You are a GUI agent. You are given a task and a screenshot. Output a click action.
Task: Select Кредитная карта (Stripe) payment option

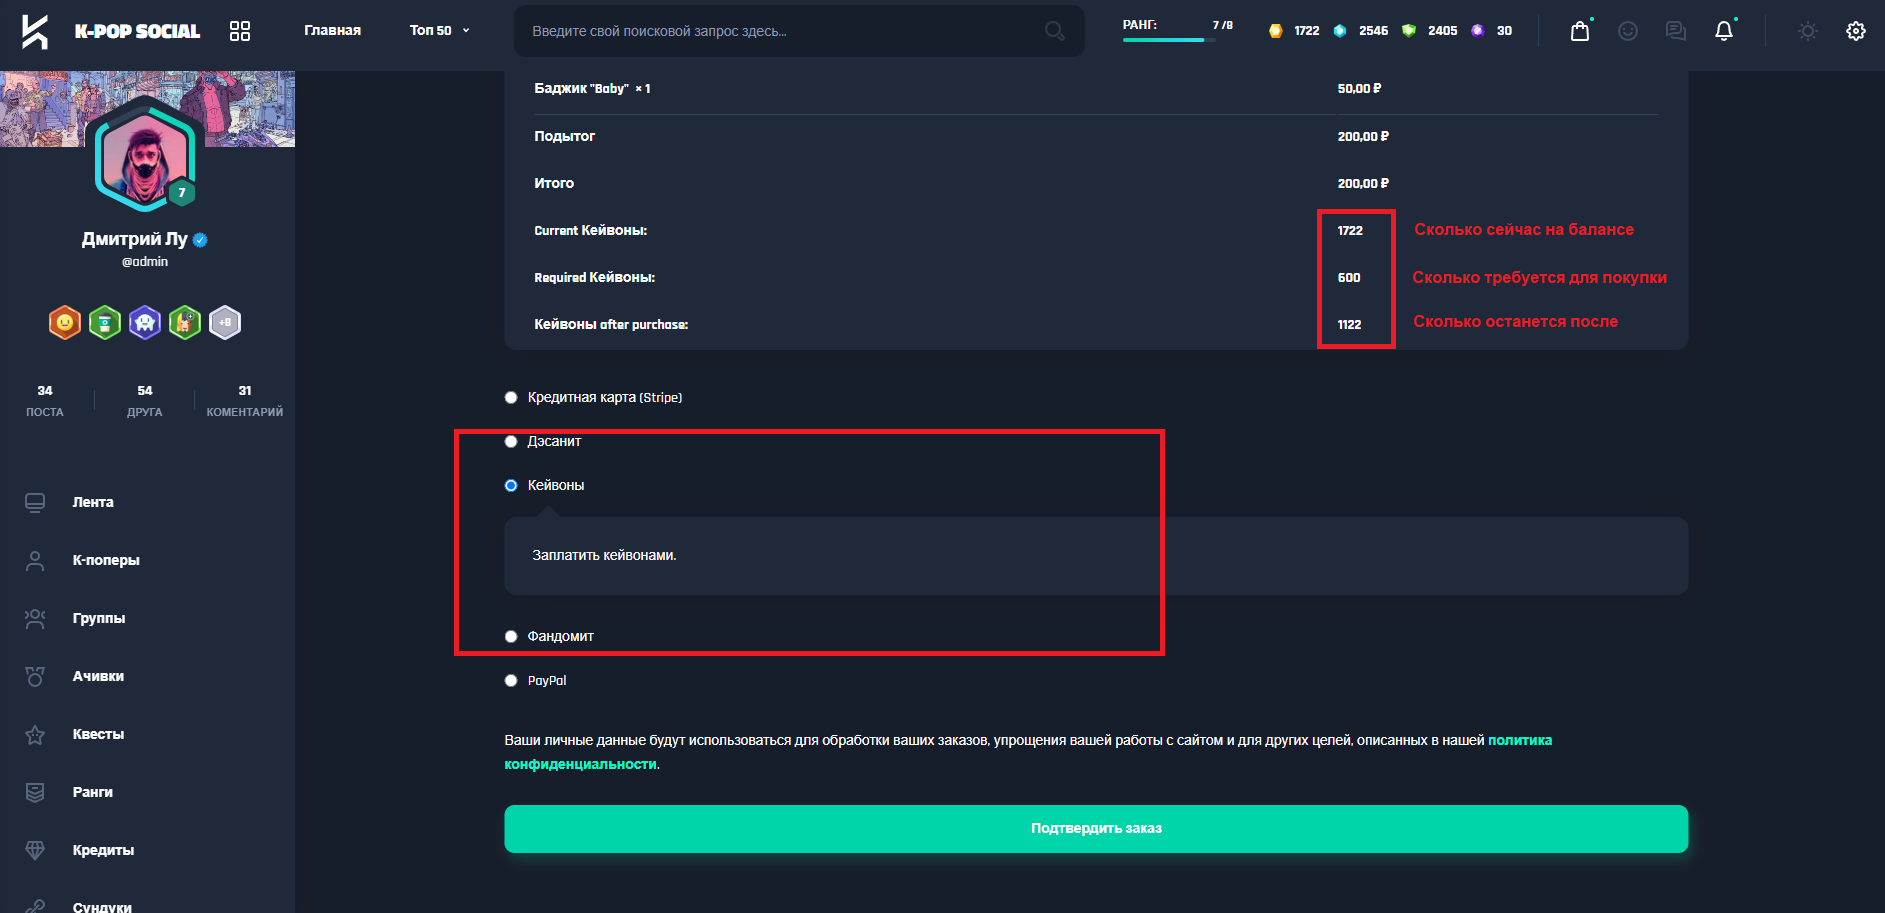click(511, 398)
